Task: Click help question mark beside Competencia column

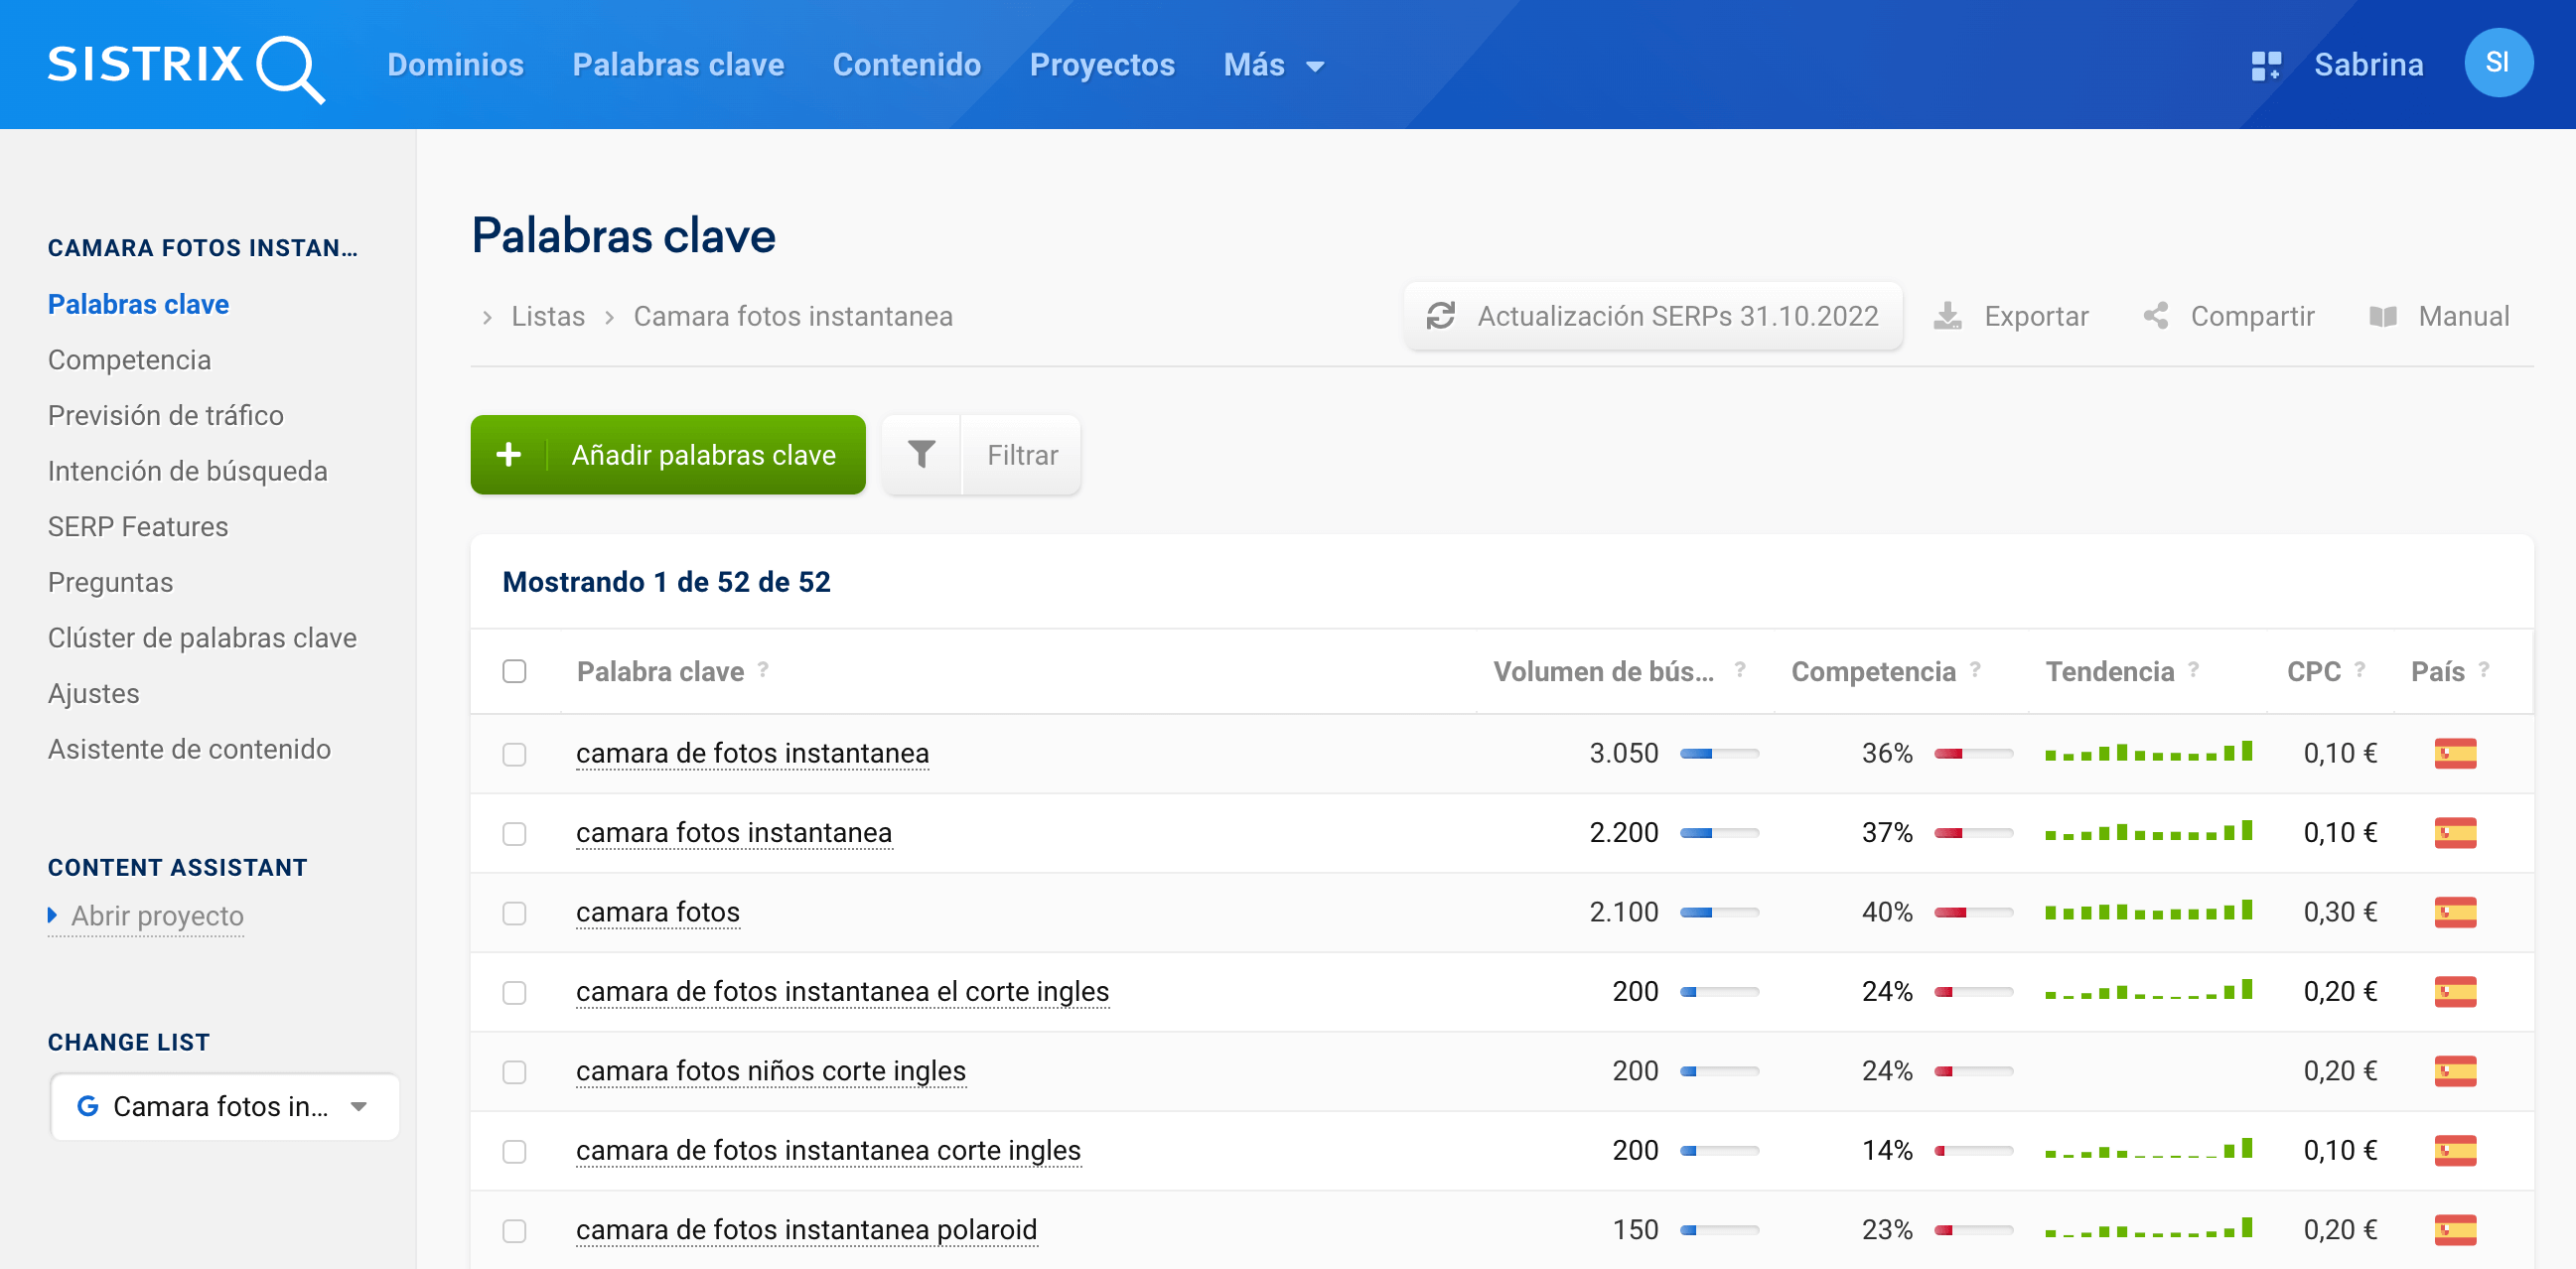Action: 1976,670
